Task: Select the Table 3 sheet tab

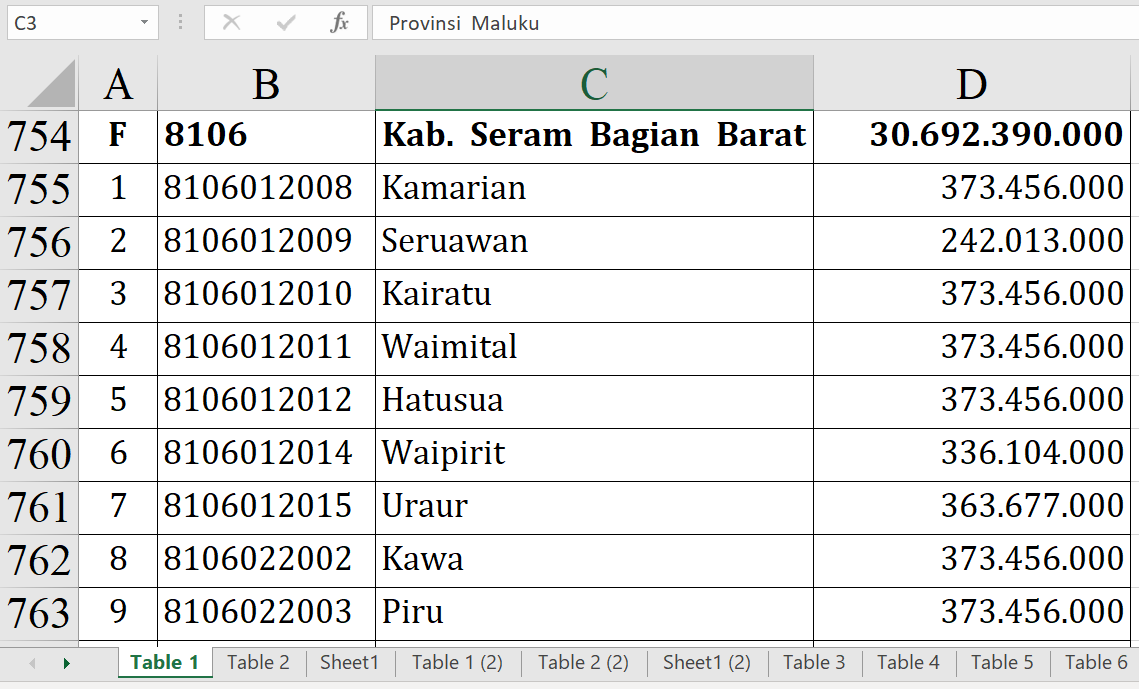Action: 814,662
